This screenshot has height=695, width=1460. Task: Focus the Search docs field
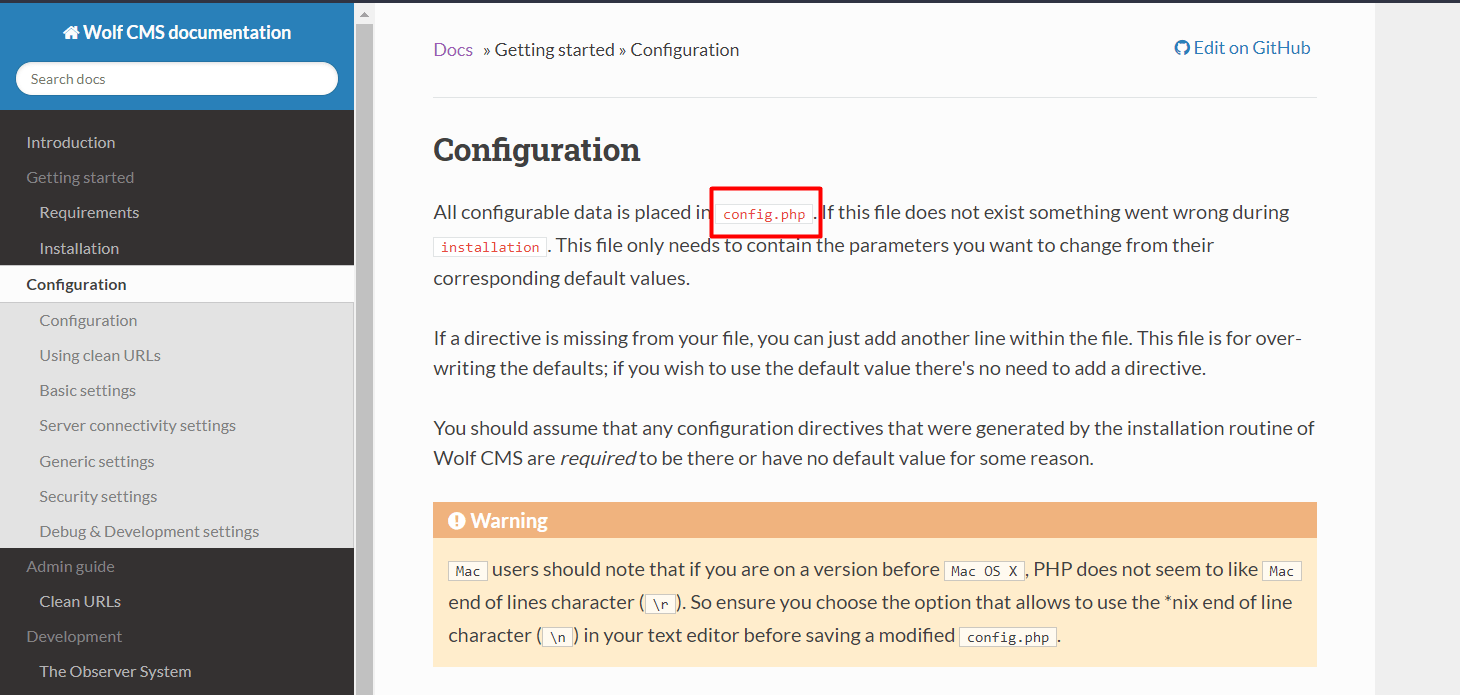(x=177, y=79)
